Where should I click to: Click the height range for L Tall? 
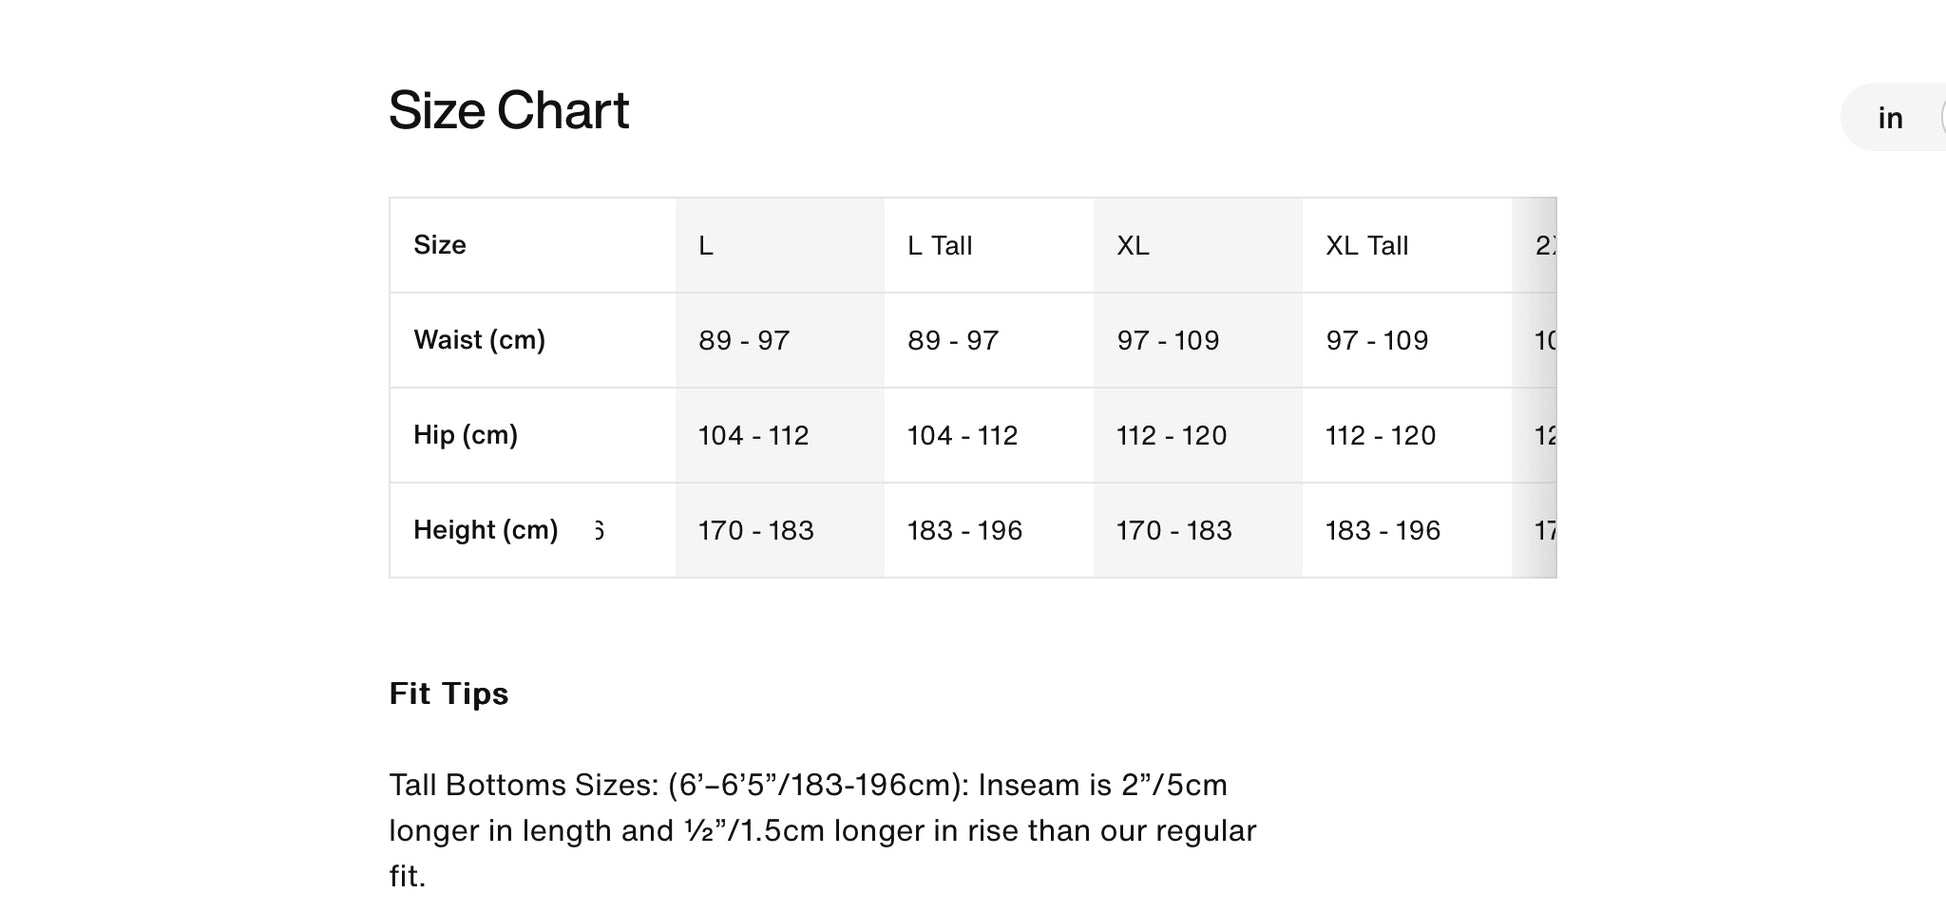[964, 531]
